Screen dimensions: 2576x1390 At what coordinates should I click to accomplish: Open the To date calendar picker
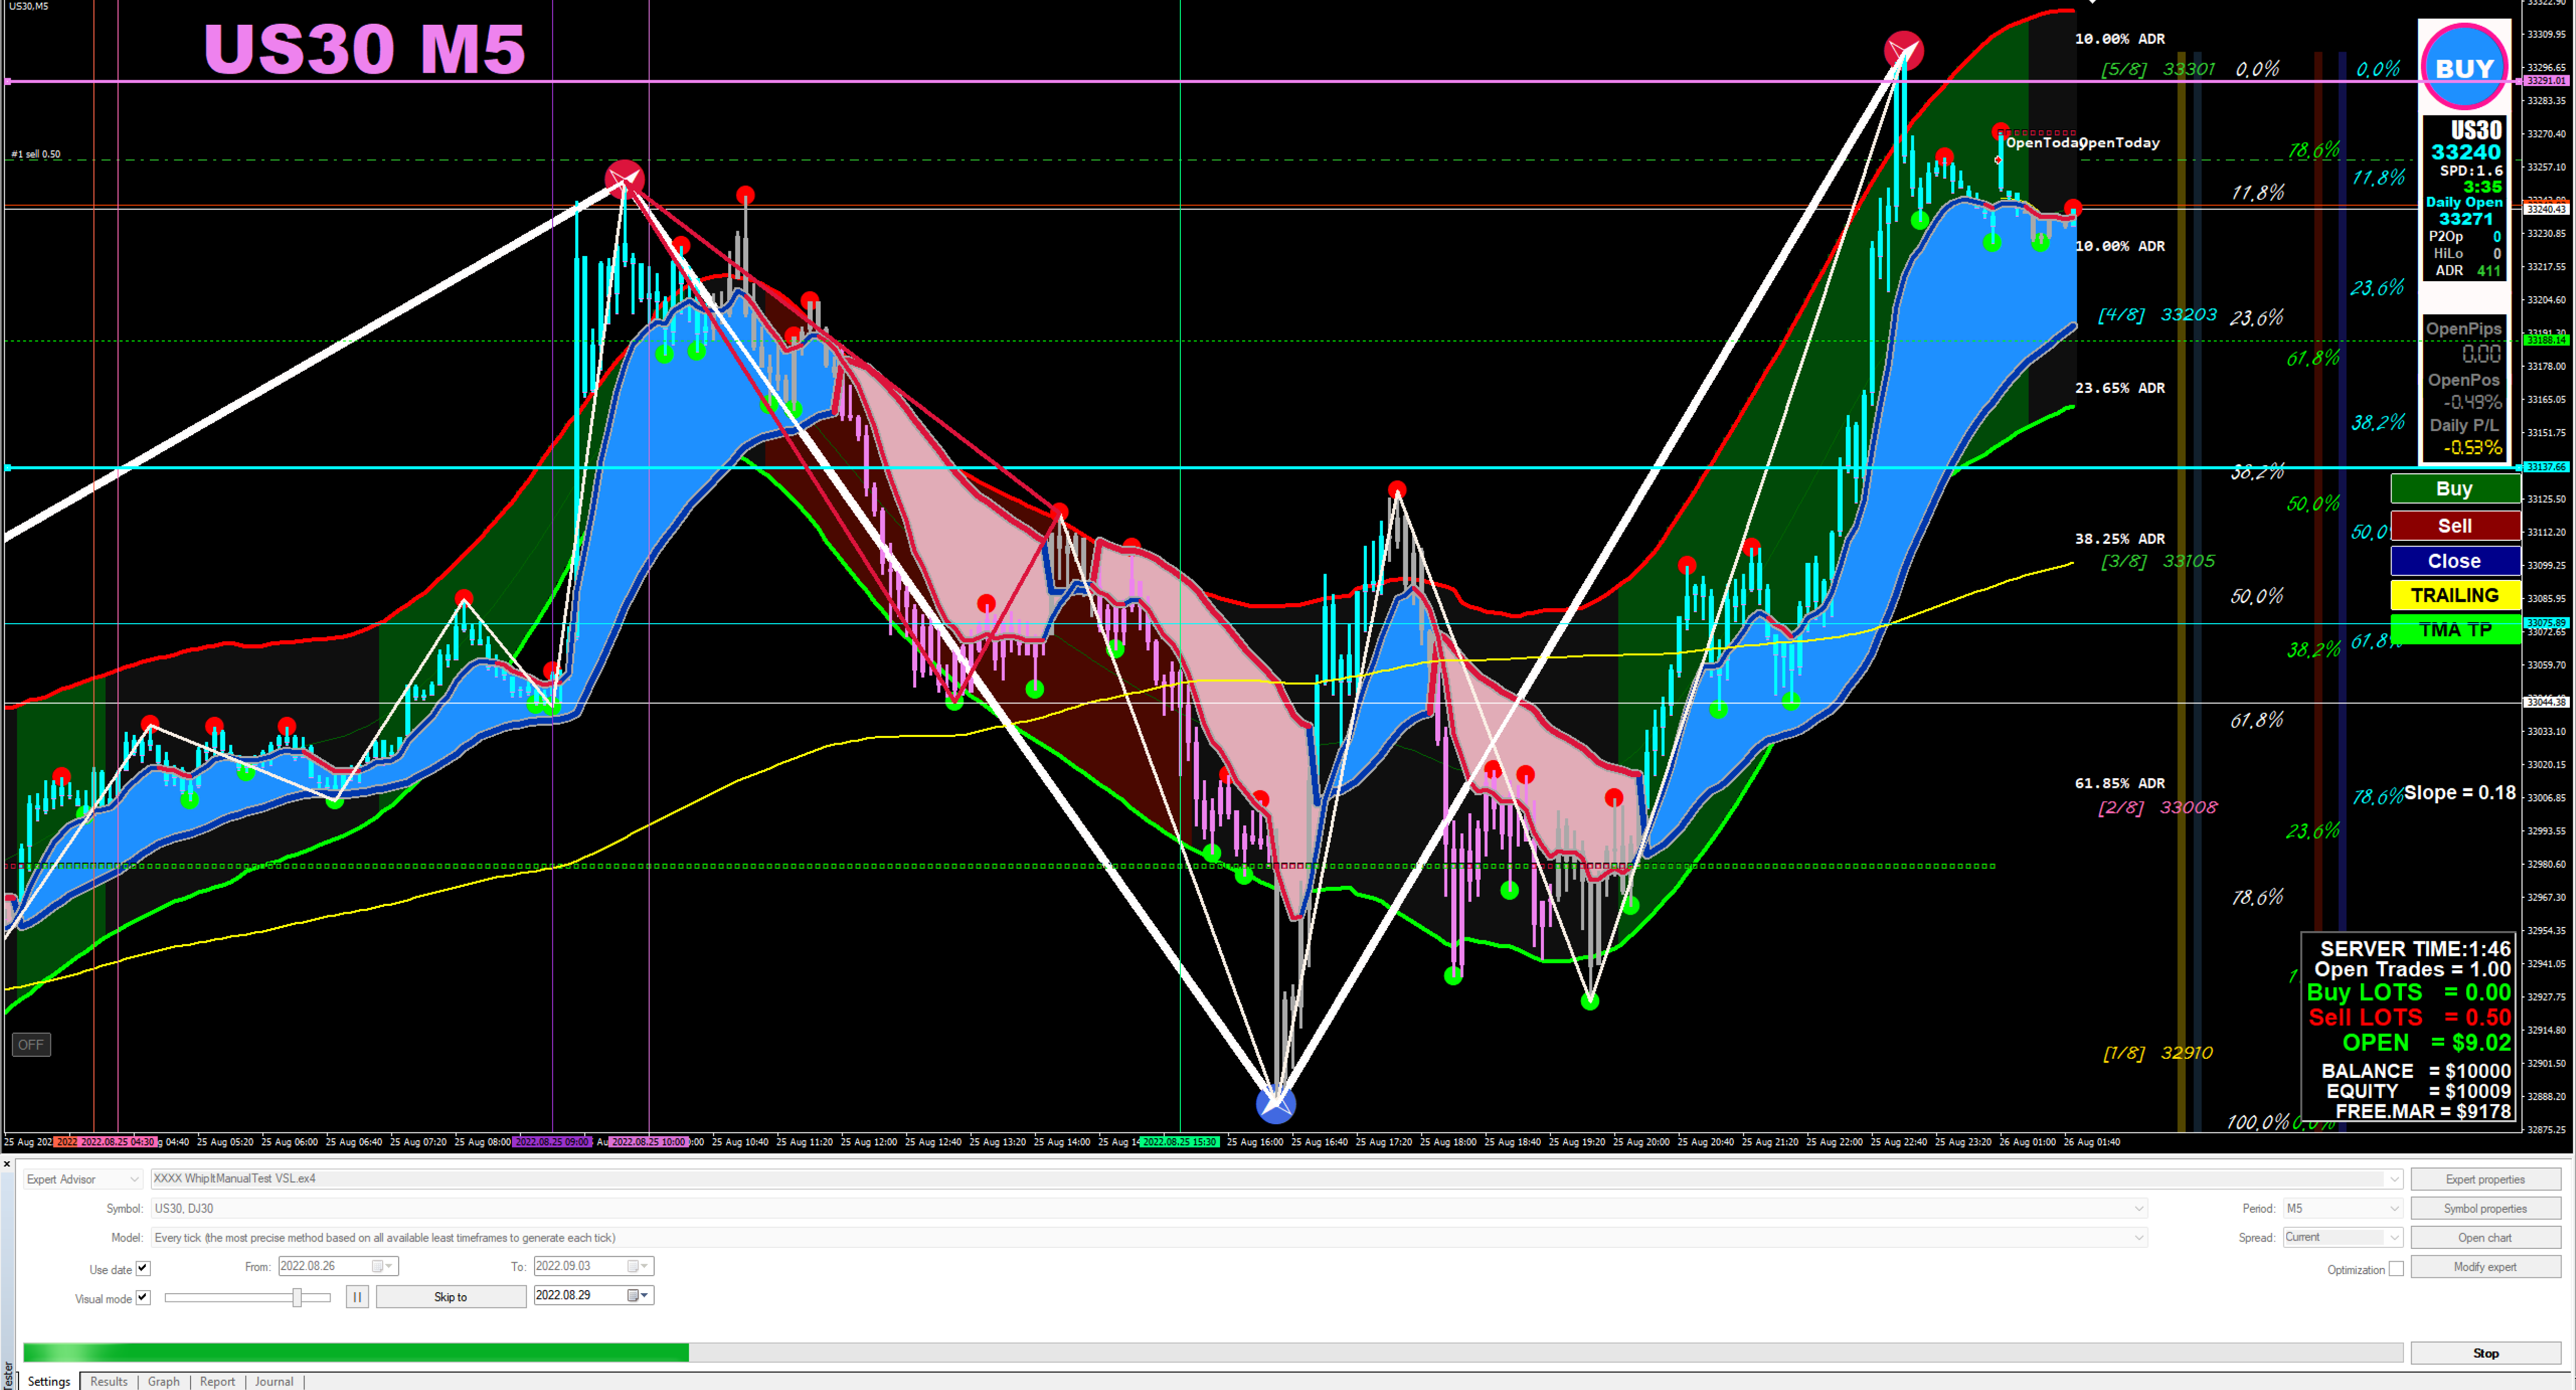638,1266
